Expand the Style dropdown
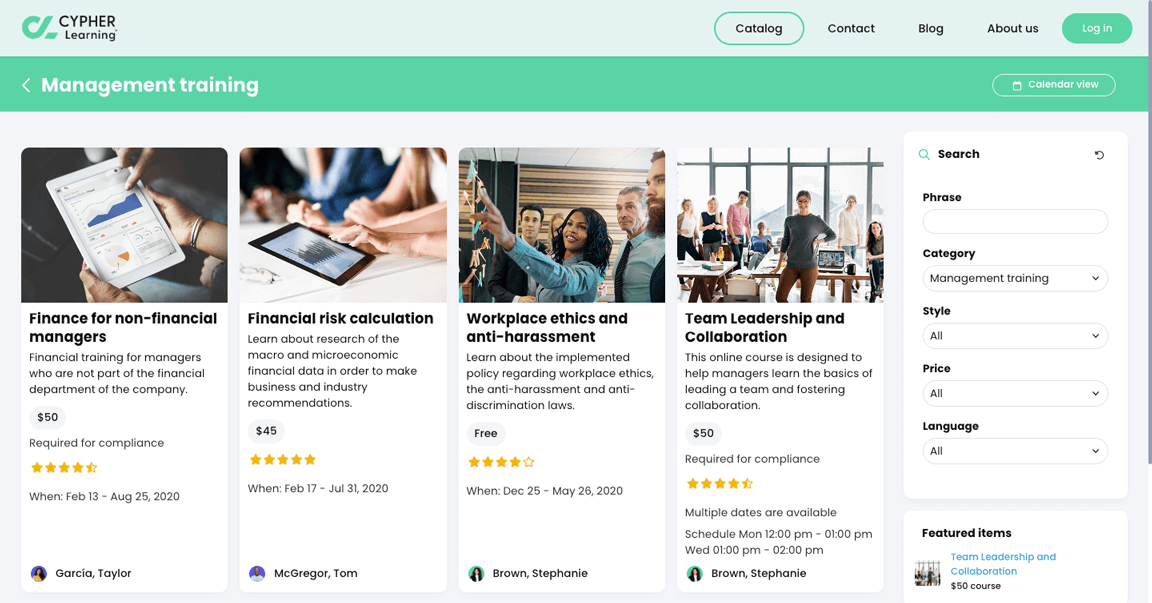 click(1015, 335)
